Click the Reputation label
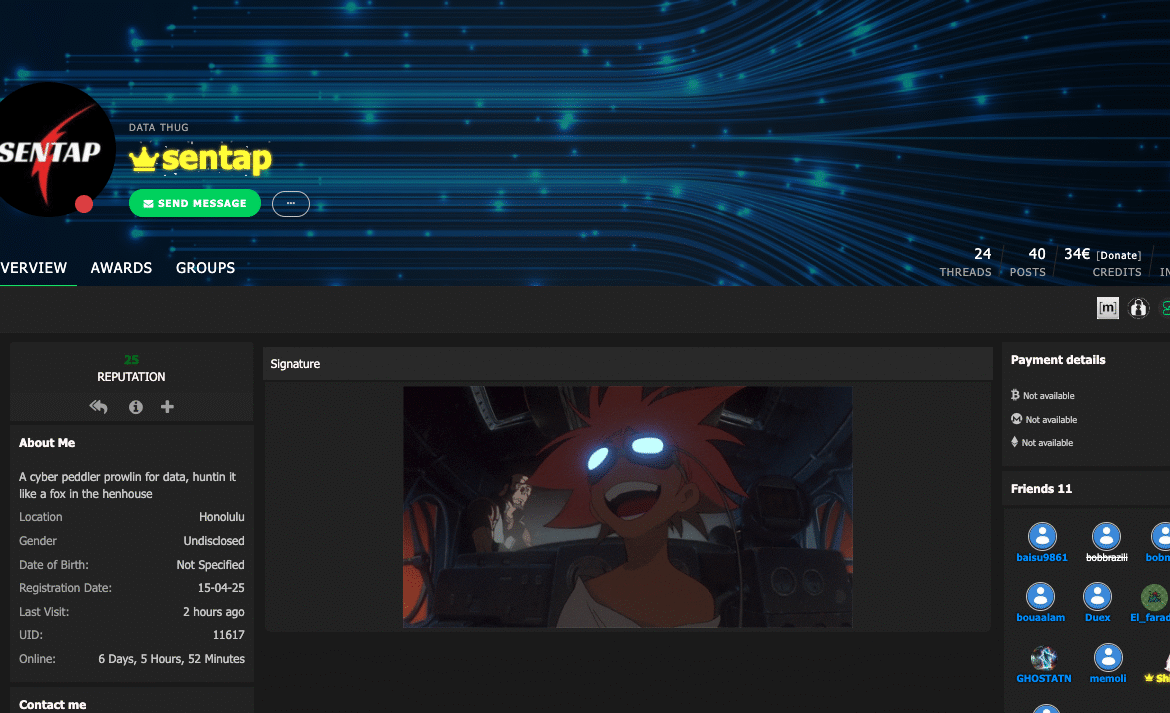 pos(131,377)
